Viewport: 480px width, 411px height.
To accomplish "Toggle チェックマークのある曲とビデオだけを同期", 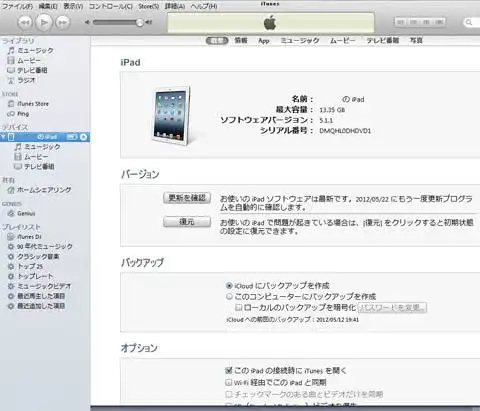I will (x=228, y=394).
